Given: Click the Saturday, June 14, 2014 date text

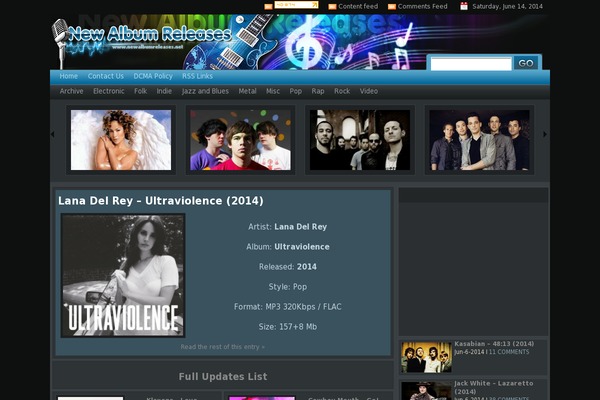Looking at the screenshot, I should coord(507,6).
